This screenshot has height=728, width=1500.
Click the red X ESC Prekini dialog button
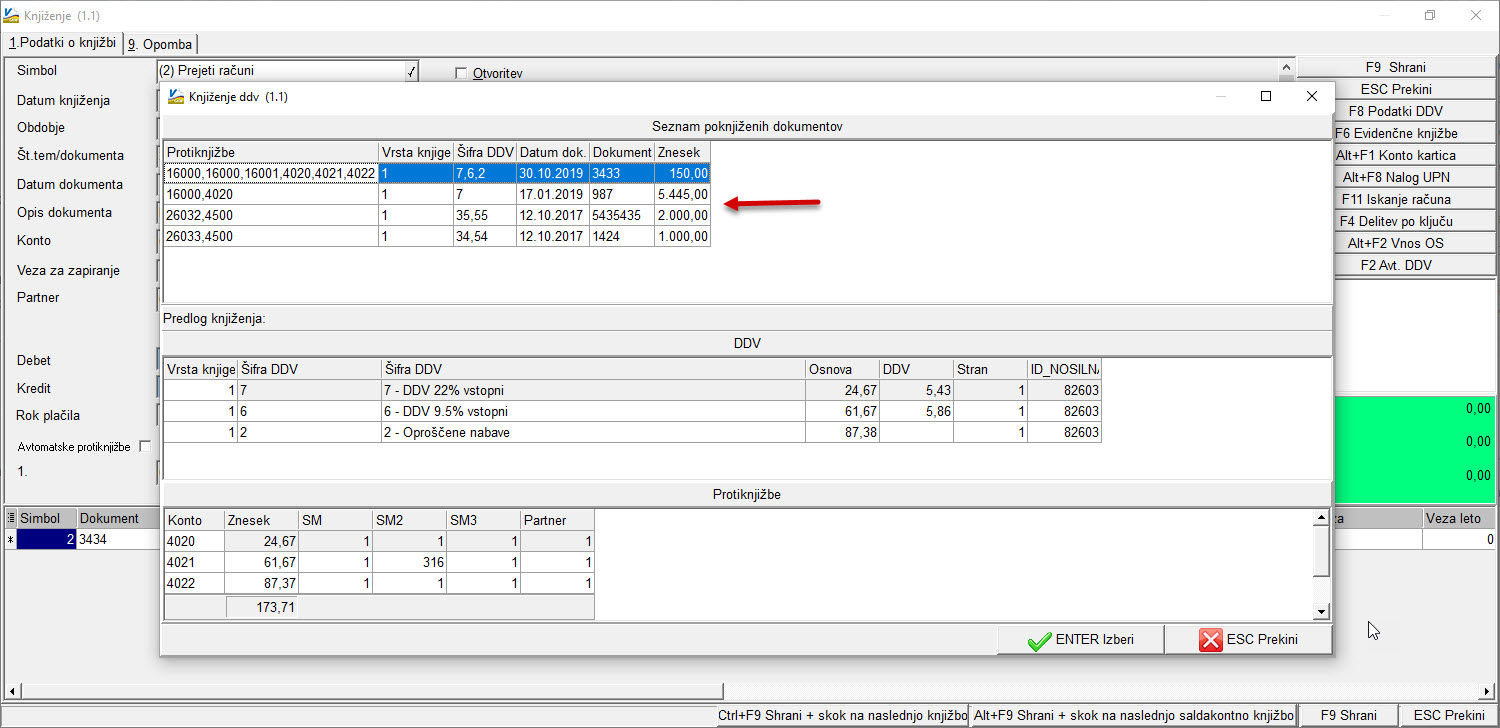click(x=1248, y=640)
